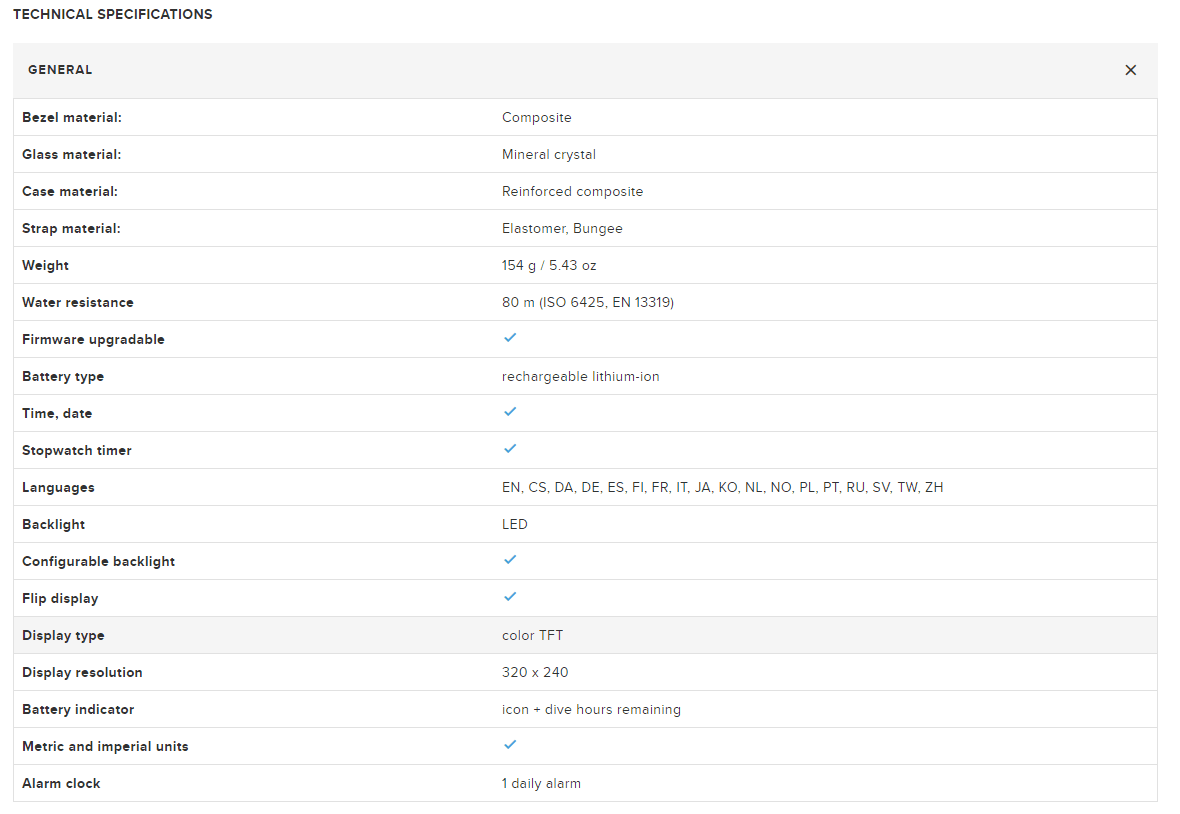Click the Bezel material label
1180x814 pixels.
coord(71,118)
